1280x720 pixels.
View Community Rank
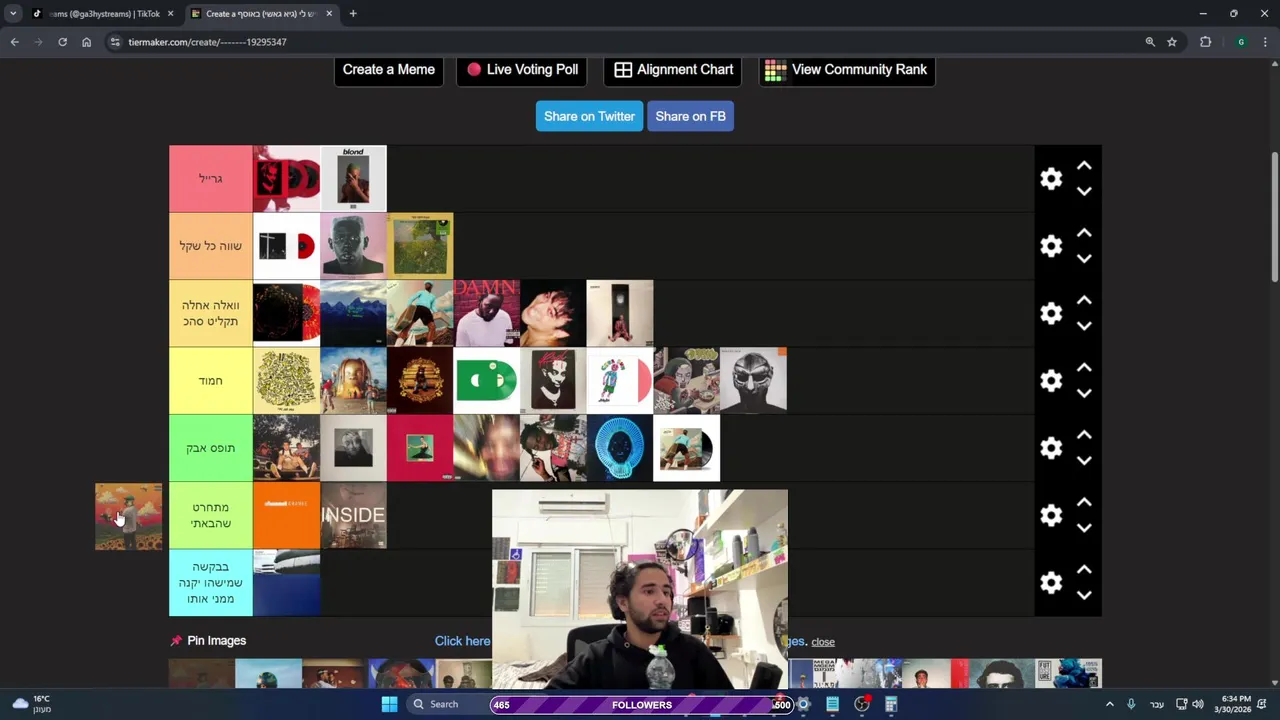[847, 69]
